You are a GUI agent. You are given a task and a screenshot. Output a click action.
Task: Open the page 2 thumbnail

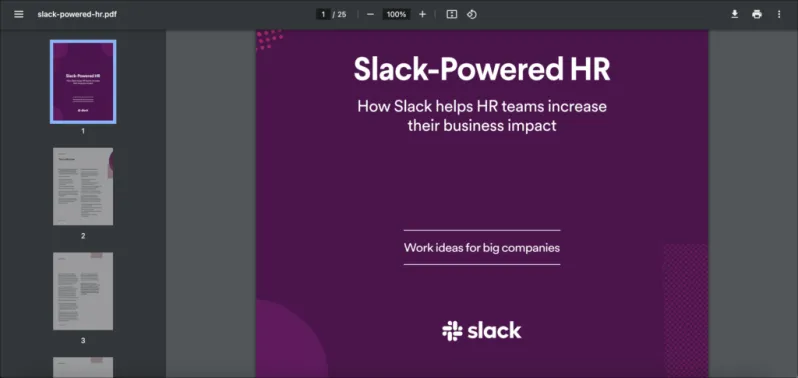click(x=83, y=187)
